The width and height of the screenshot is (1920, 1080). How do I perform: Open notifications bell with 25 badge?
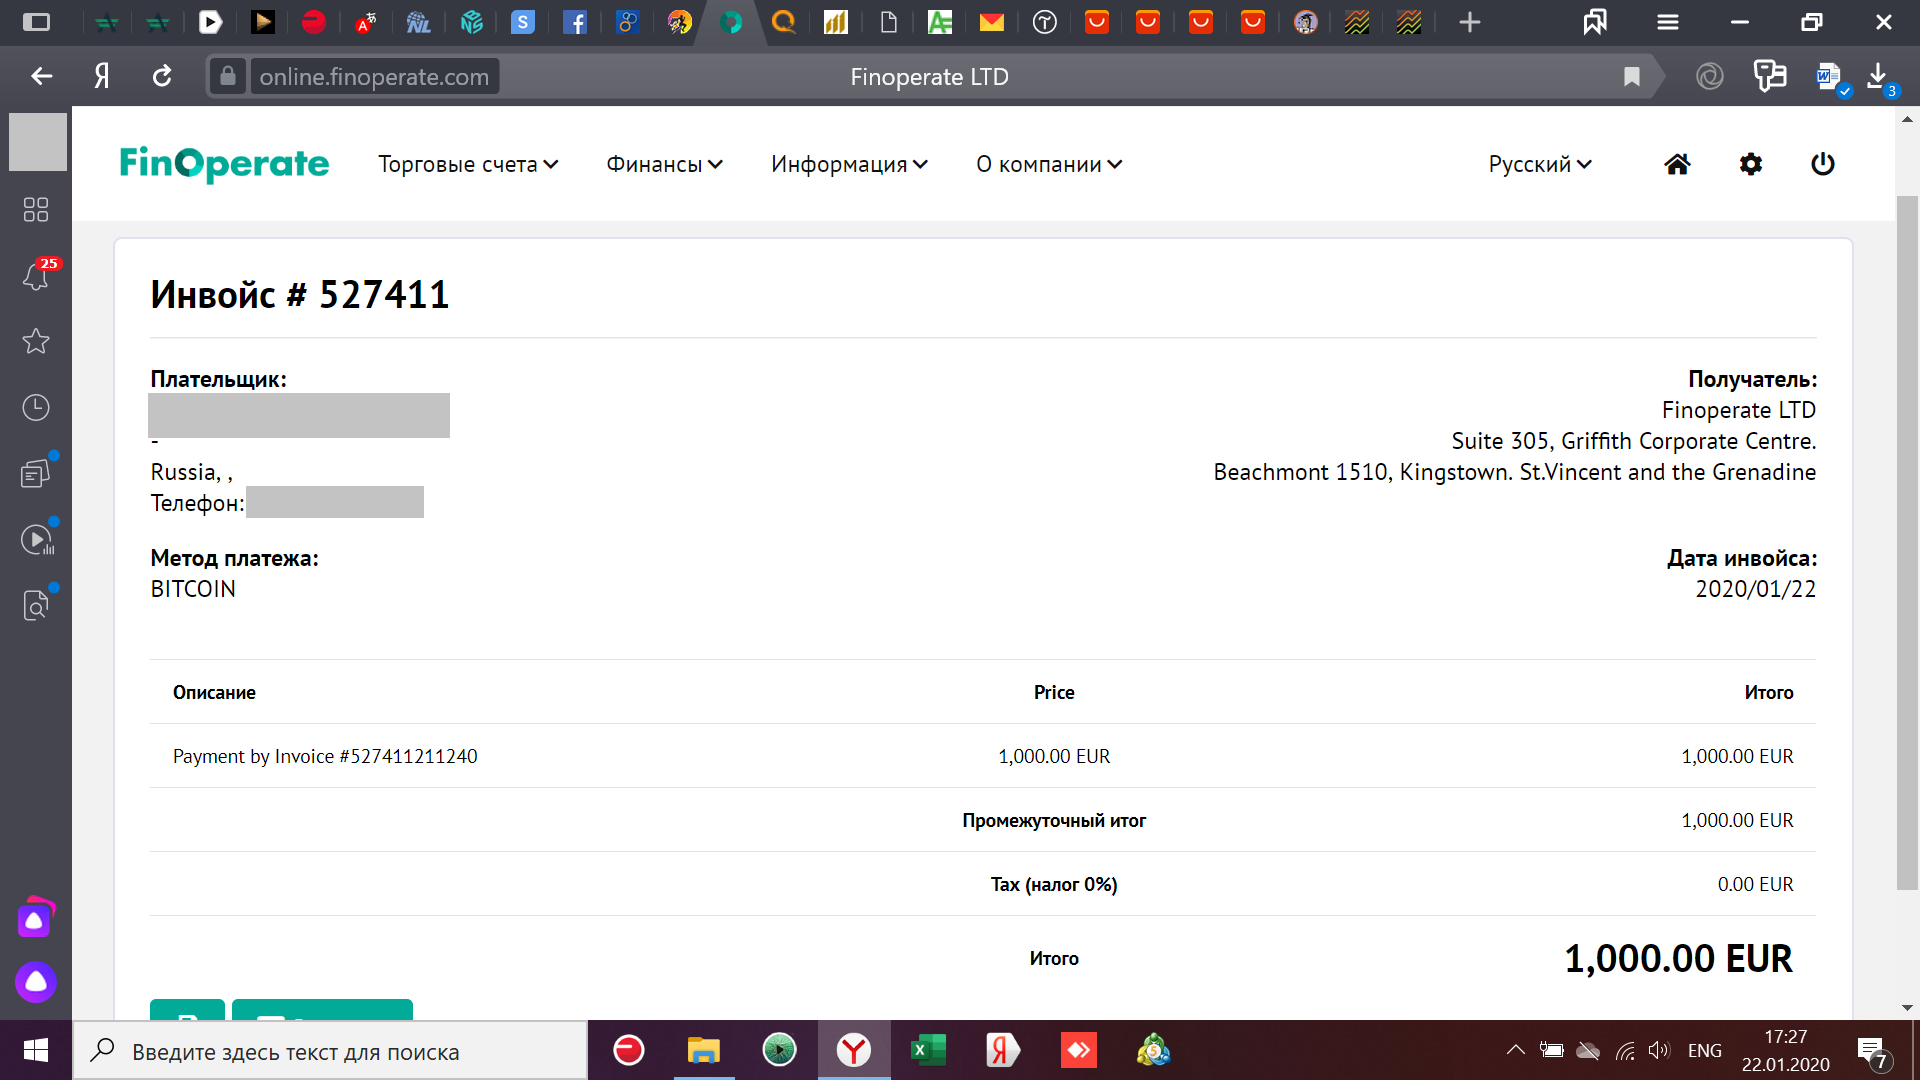36,276
